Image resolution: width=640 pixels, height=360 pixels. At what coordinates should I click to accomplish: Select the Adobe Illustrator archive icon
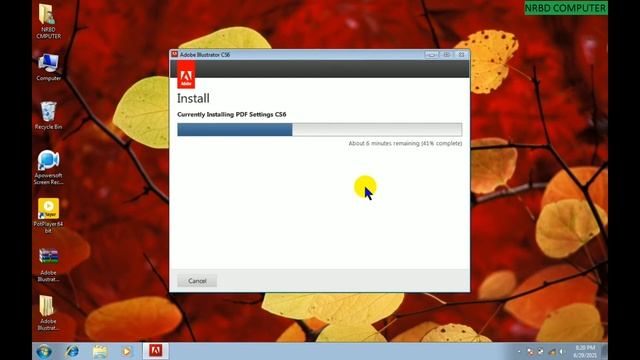[48, 265]
